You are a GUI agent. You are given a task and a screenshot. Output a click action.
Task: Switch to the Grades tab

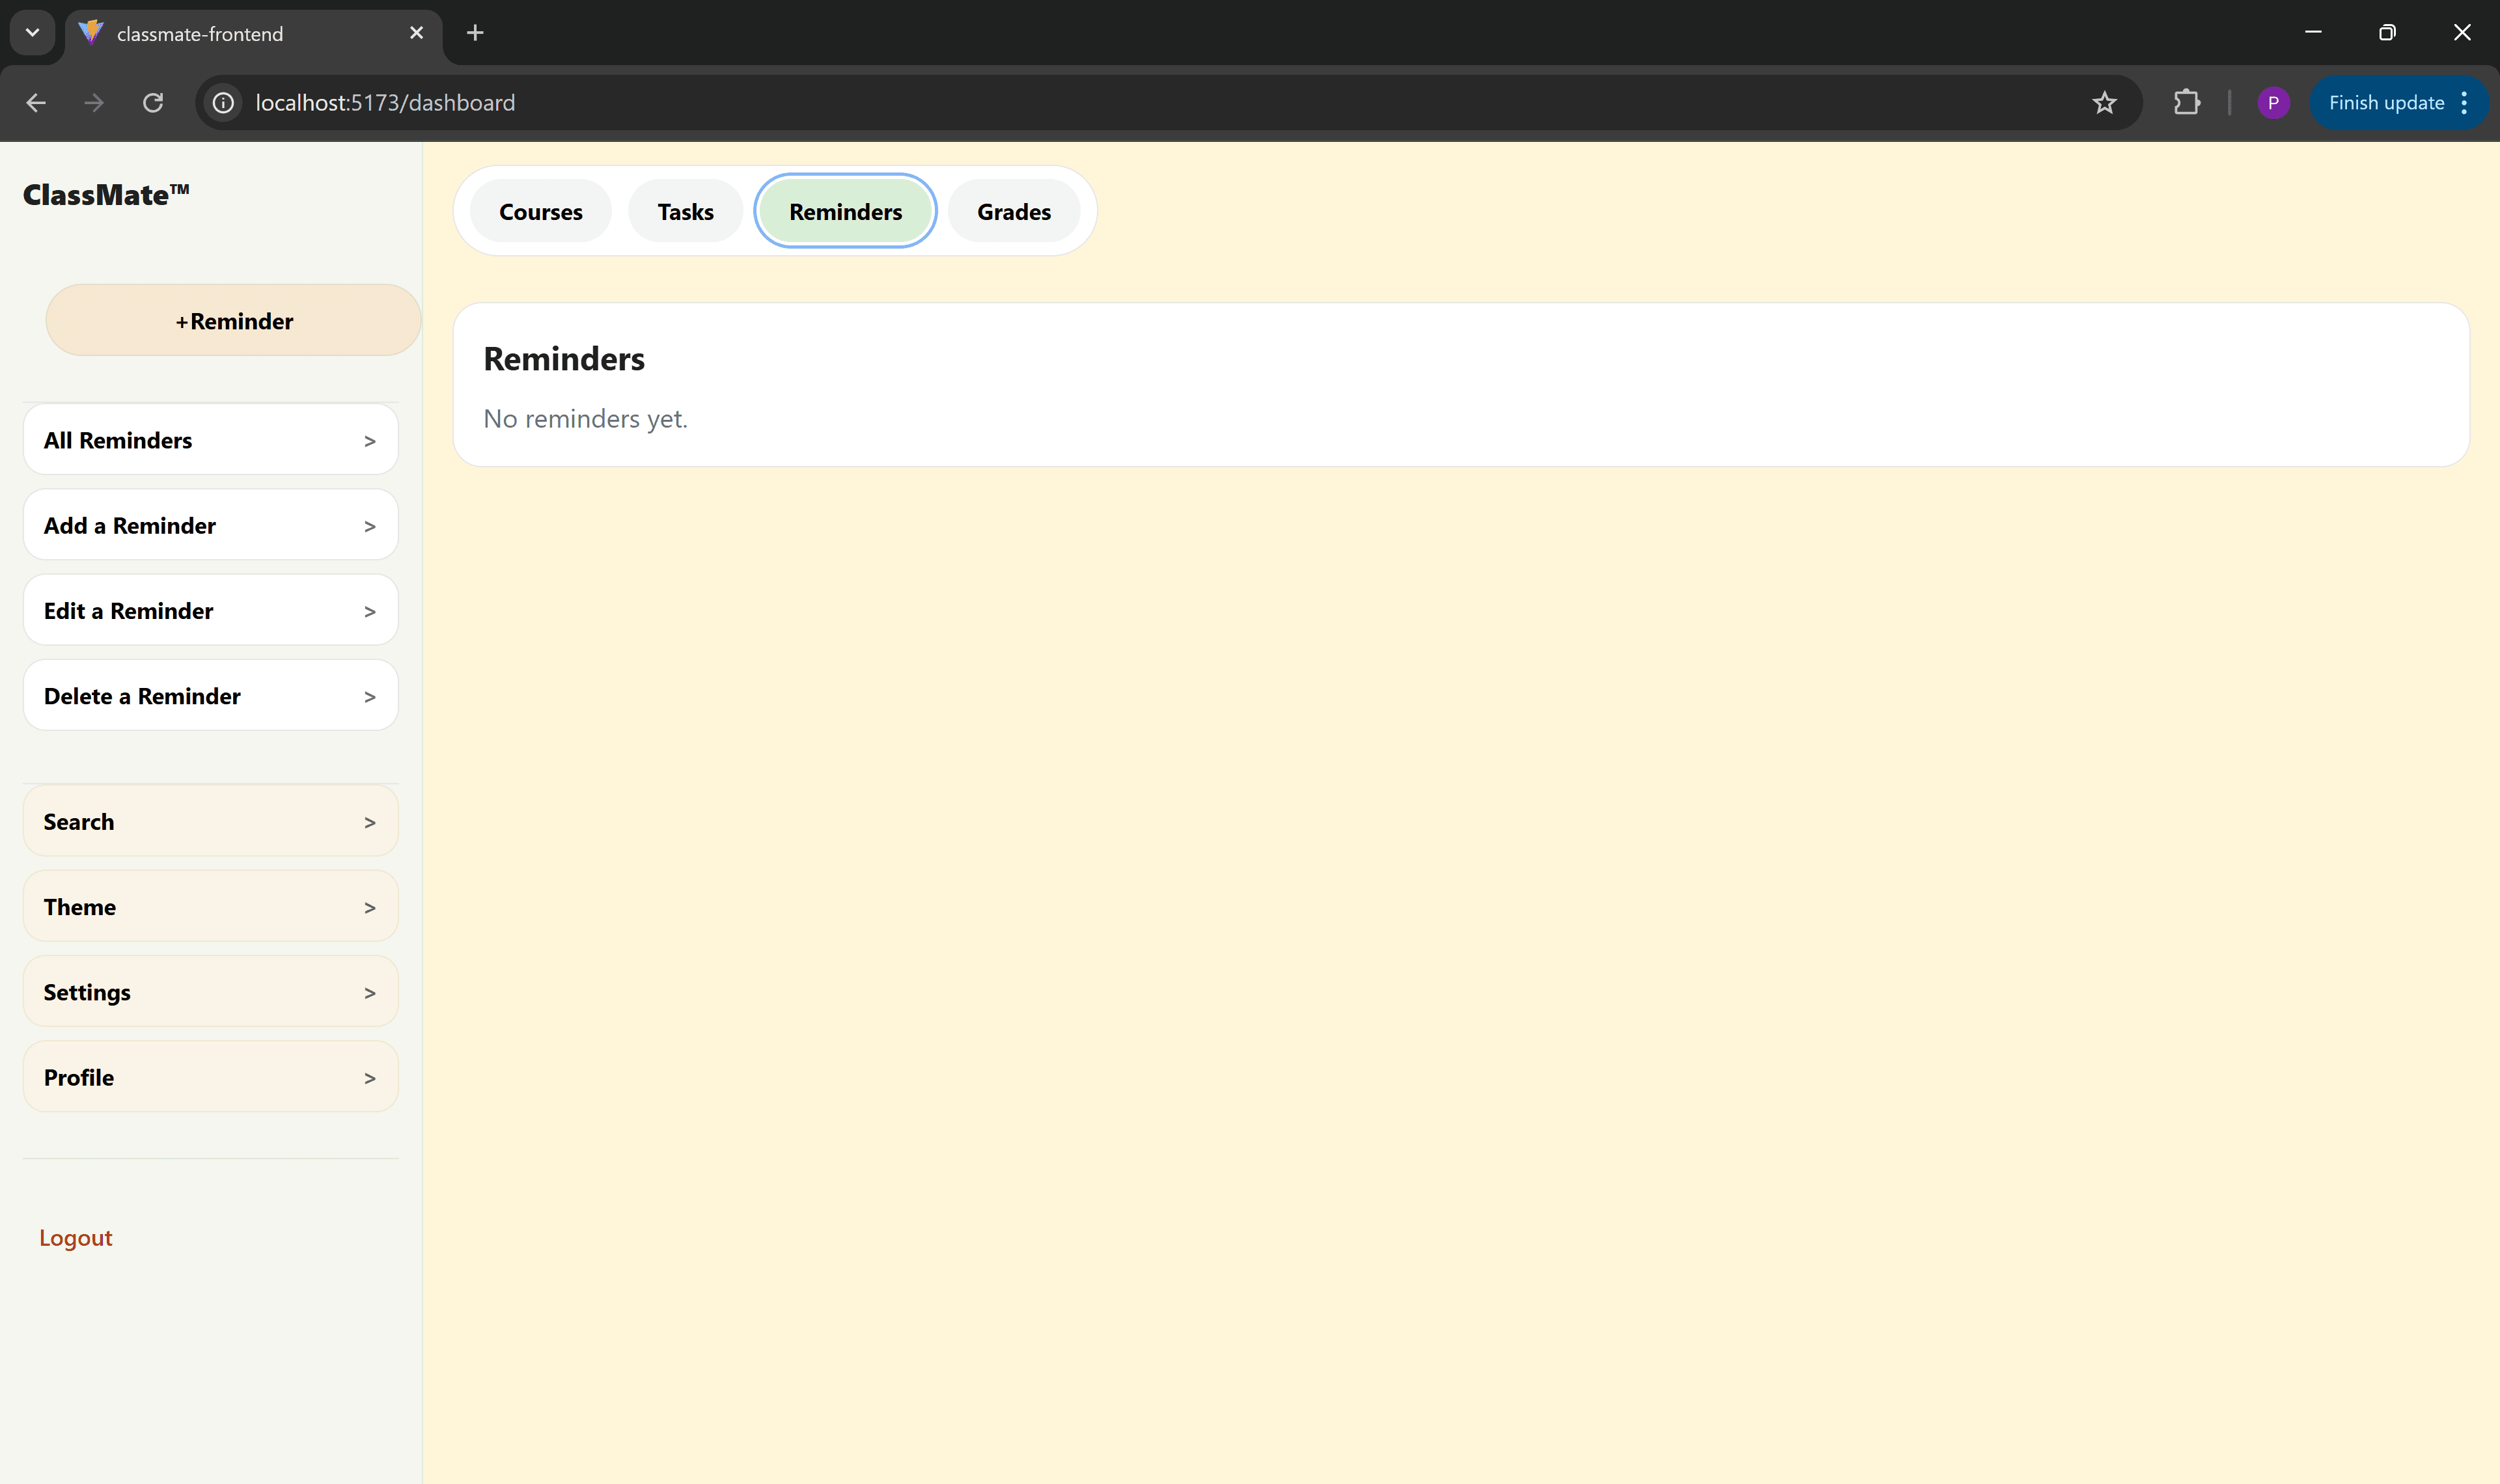[1013, 212]
